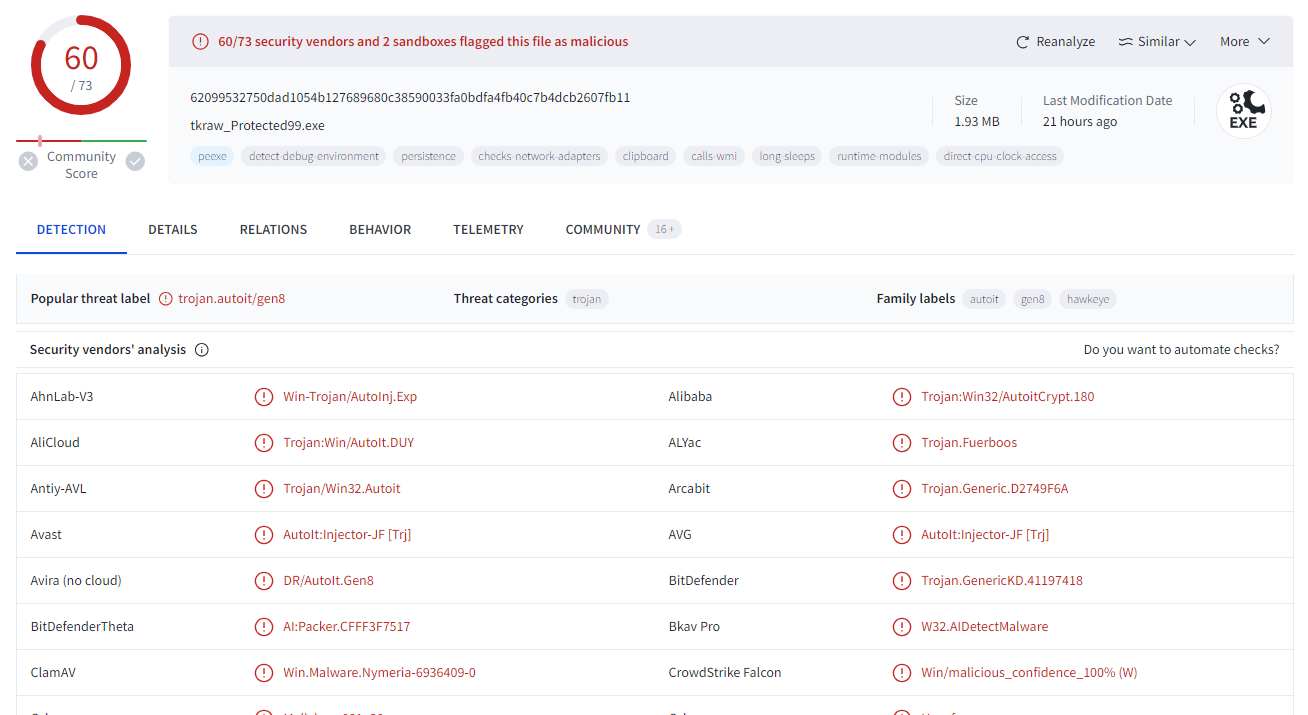
Task: Open the Community tab
Action: coord(603,230)
